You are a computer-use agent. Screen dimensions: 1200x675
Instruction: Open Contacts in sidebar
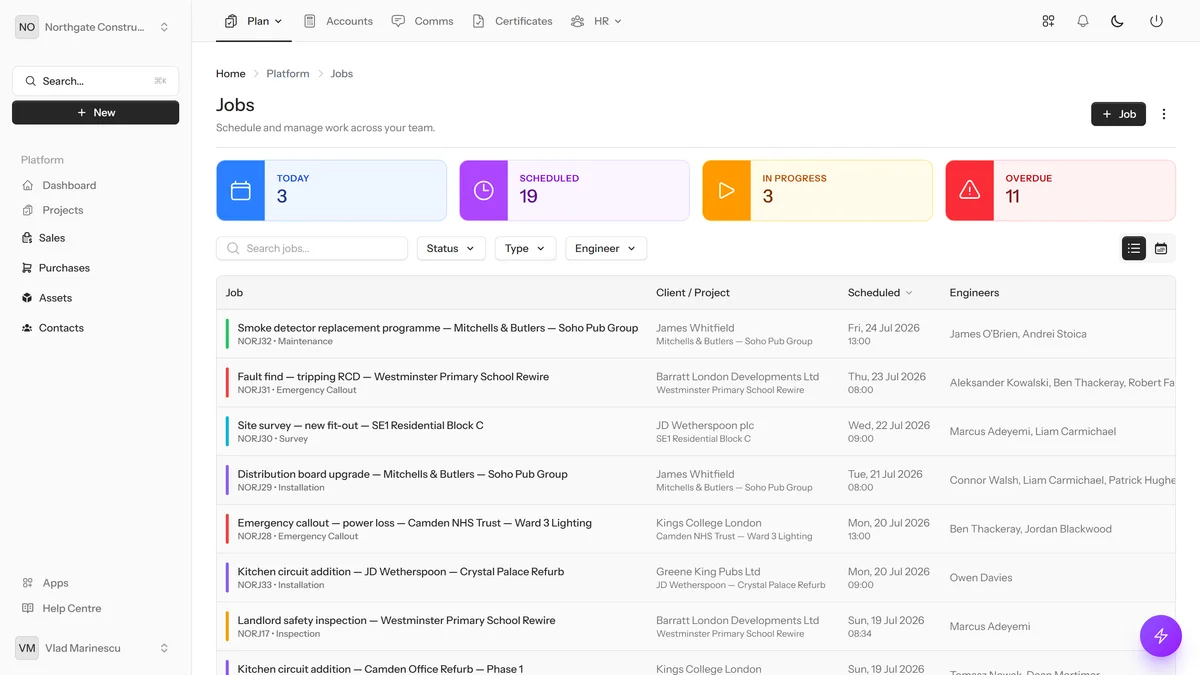click(x=61, y=328)
